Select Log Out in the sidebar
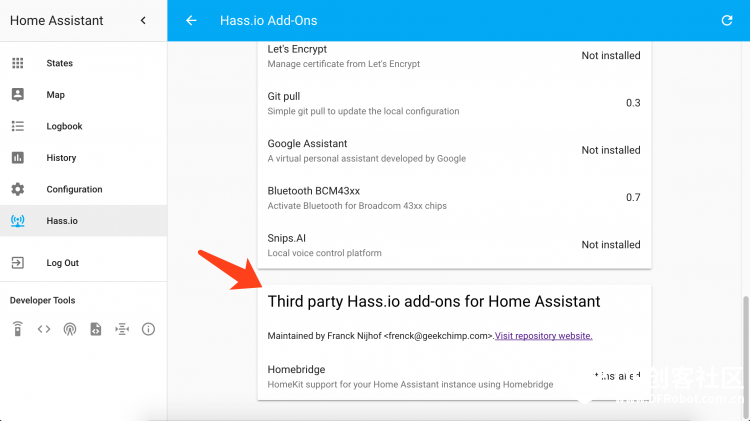This screenshot has height=421, width=750. pyautogui.click(x=83, y=263)
